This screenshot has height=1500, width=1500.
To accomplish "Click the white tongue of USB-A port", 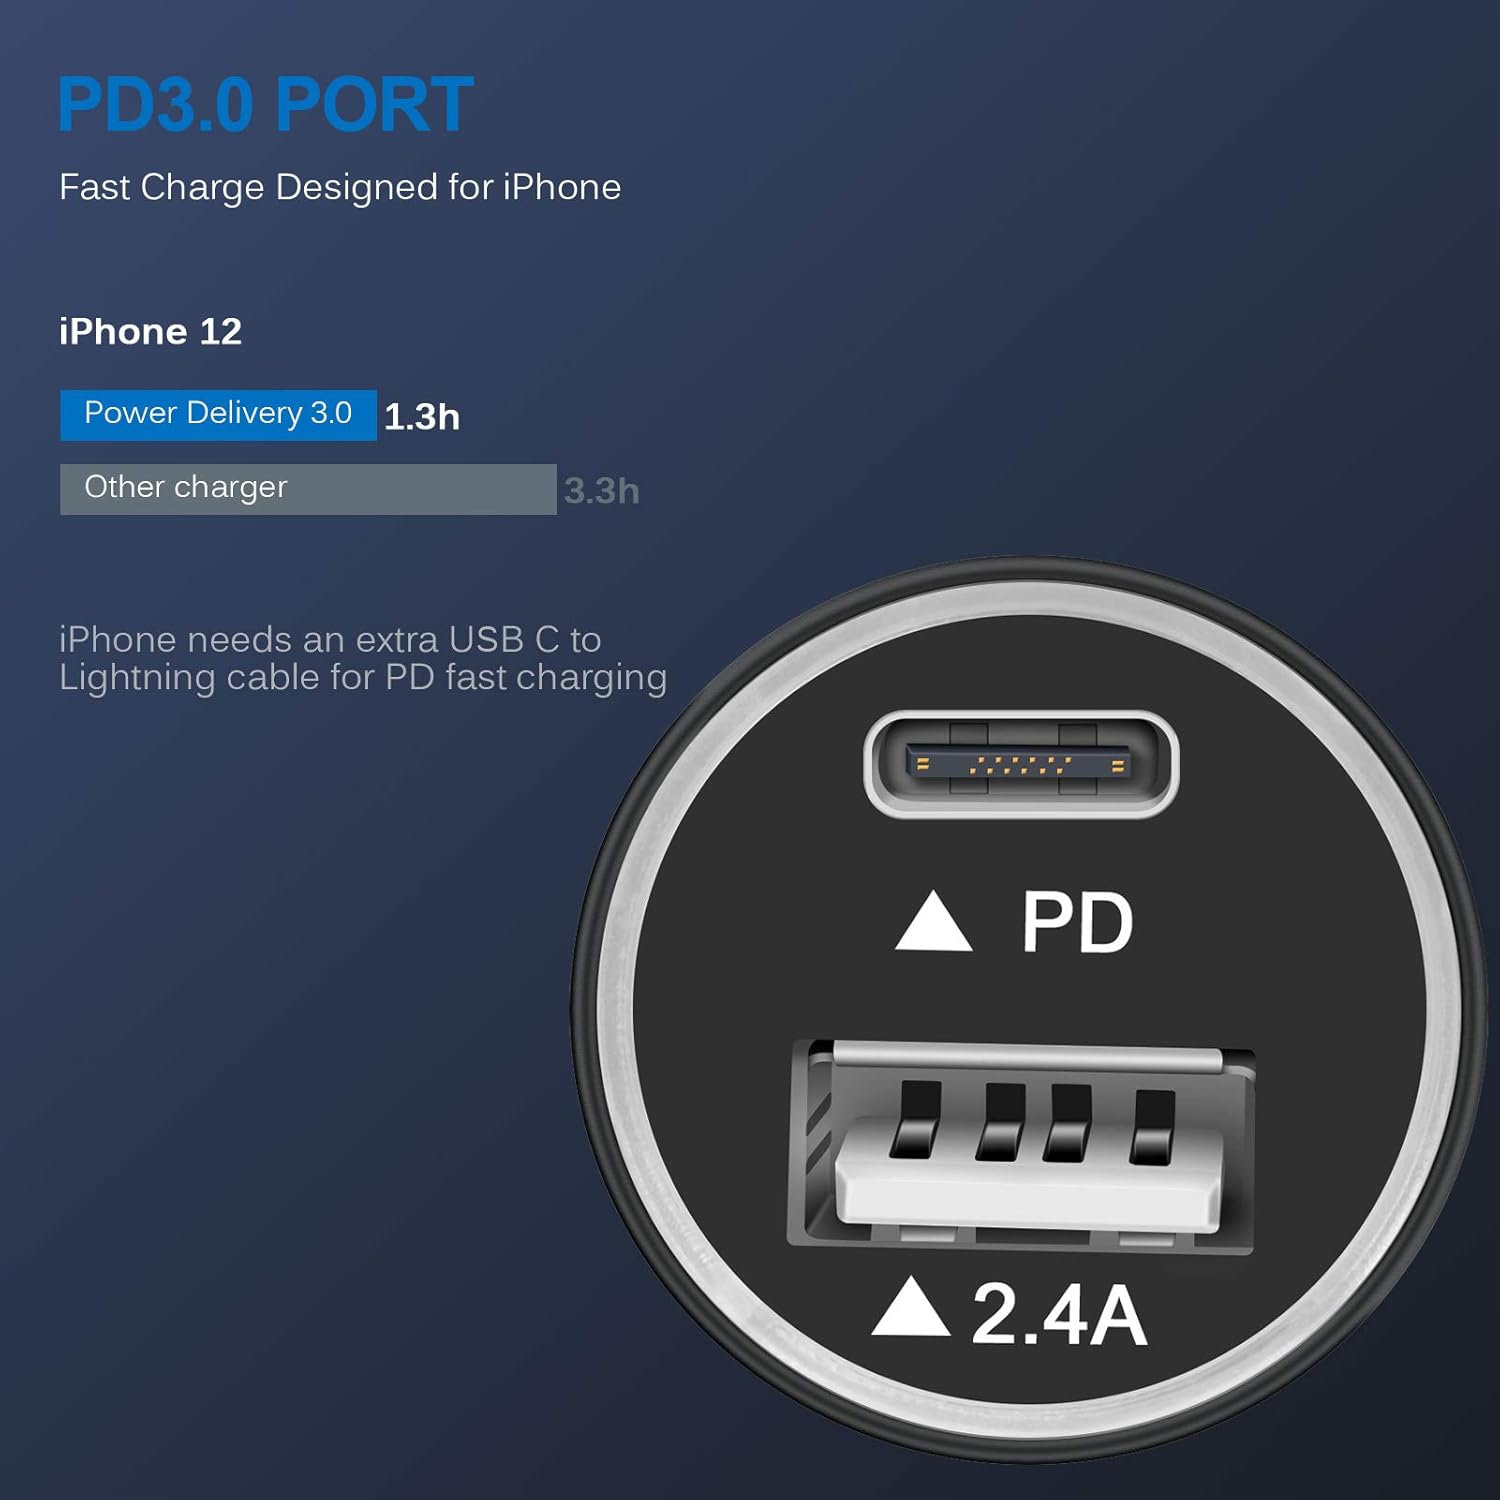I will 1028,1187.
